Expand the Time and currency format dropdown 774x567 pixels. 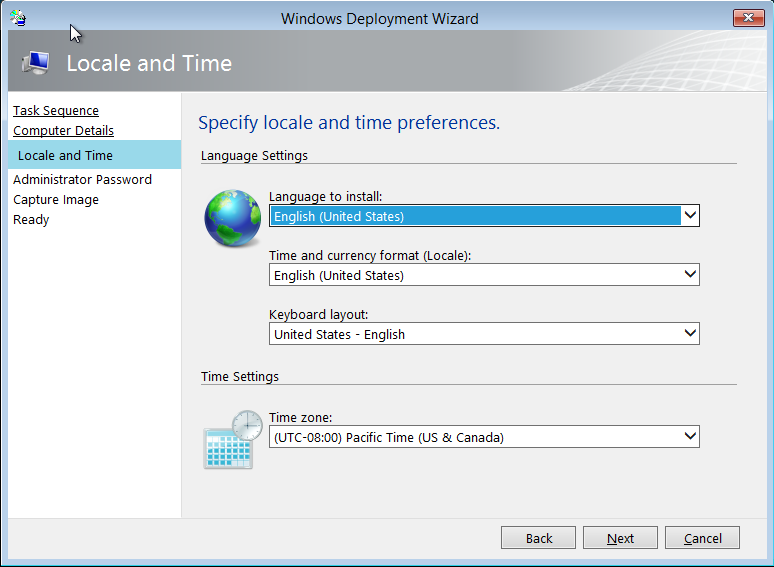(x=484, y=274)
